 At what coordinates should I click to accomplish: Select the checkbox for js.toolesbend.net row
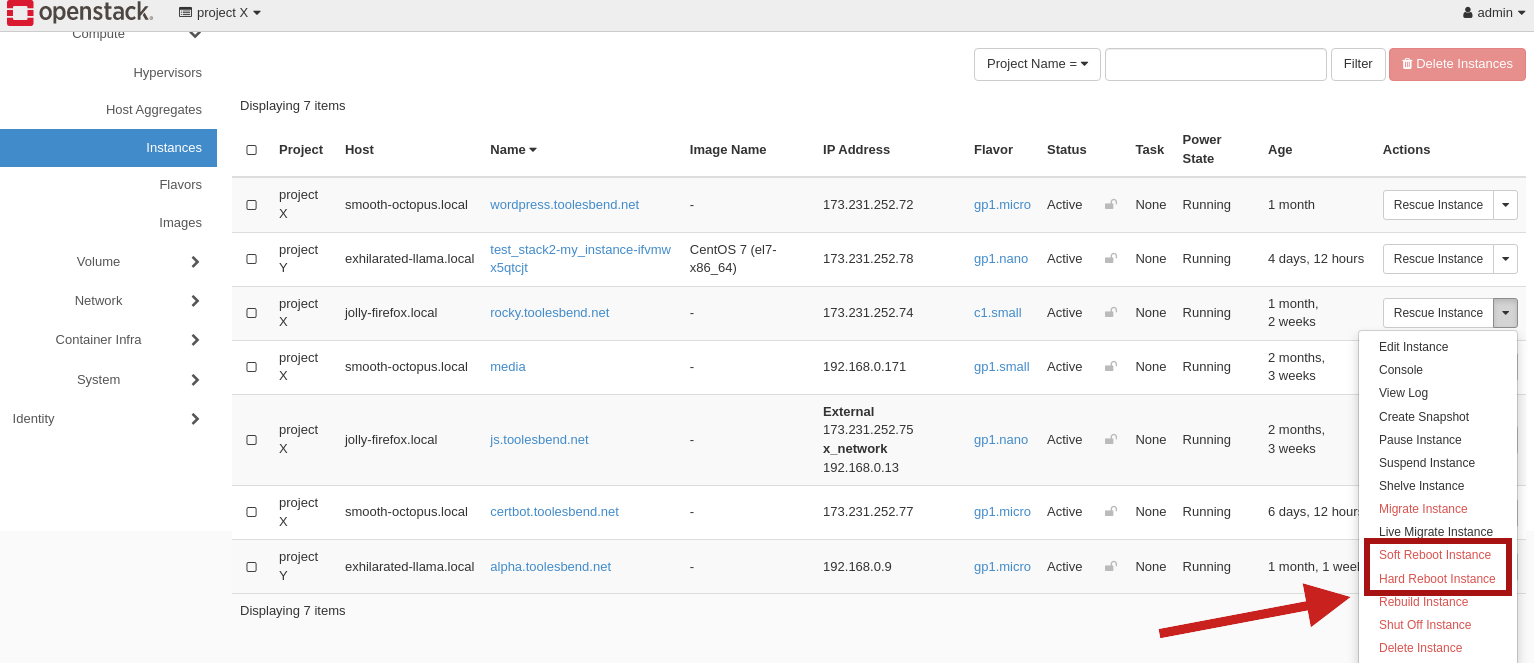pyautogui.click(x=251, y=440)
